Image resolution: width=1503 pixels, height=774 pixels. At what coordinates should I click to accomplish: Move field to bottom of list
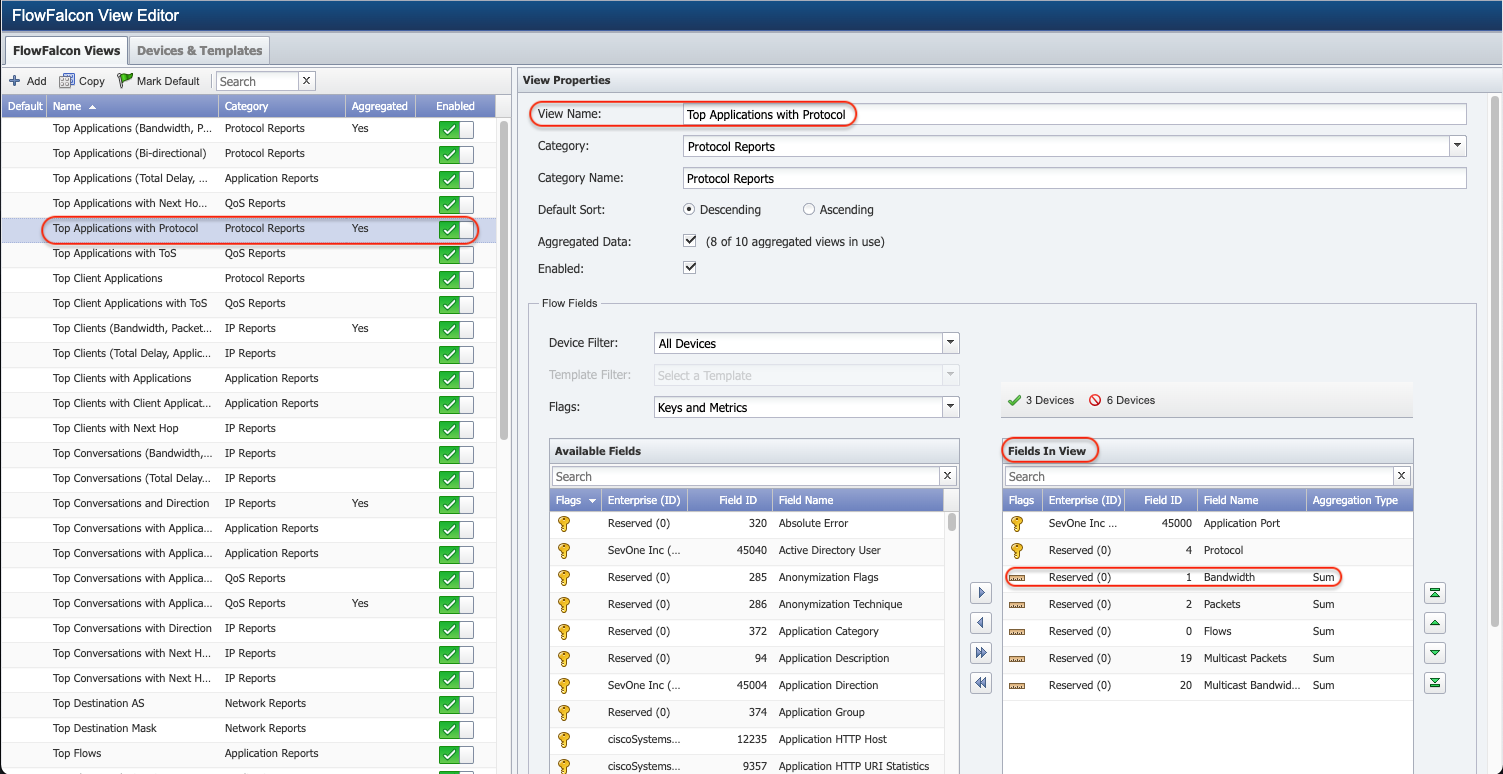[1435, 683]
